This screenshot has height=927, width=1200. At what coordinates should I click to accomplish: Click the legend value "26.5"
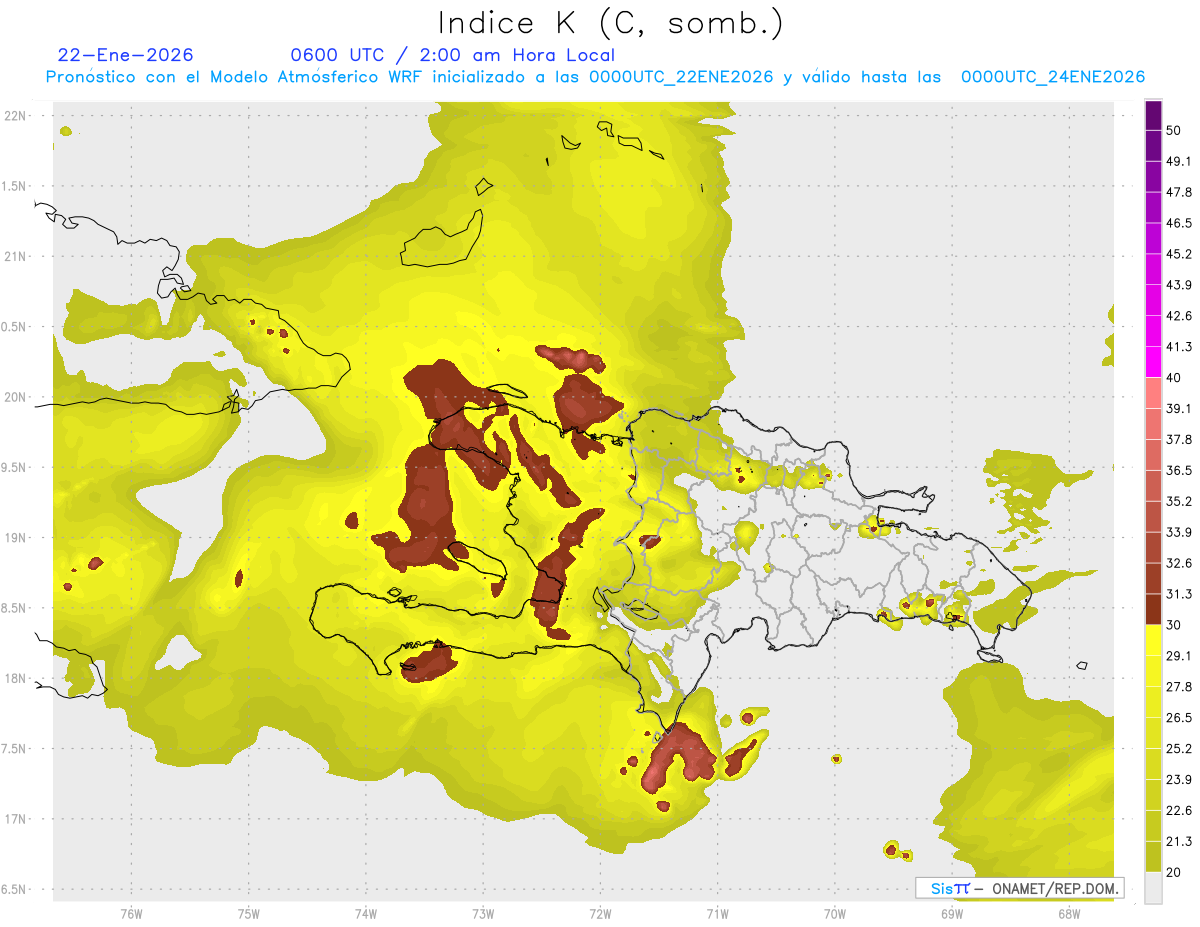click(1179, 718)
